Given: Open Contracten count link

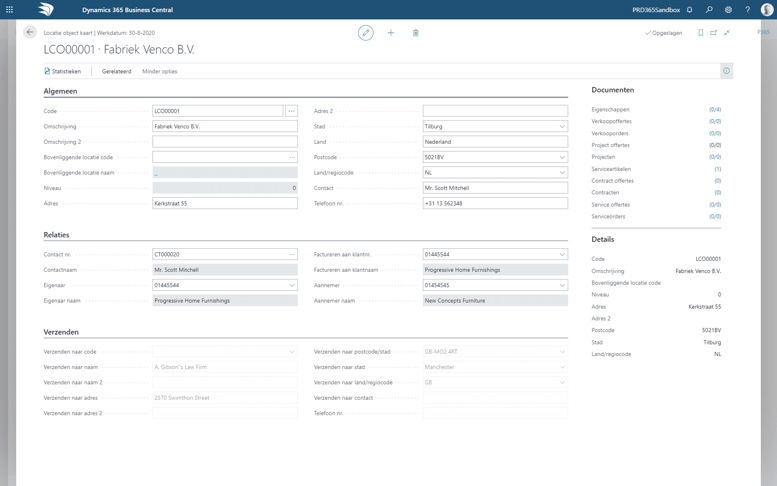Looking at the screenshot, I should point(718,193).
